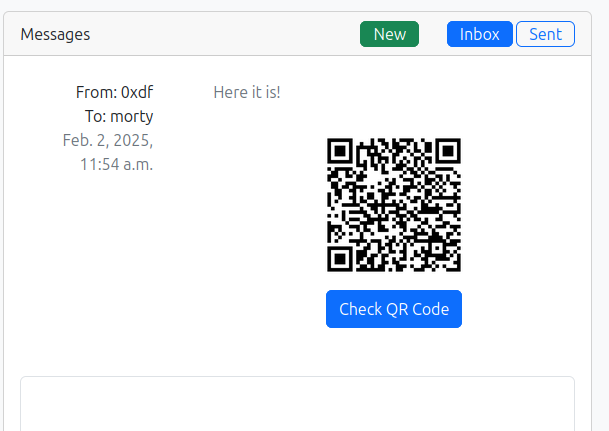The height and width of the screenshot is (431, 609).
Task: Click the sender name 0xdf
Action: 137,93
